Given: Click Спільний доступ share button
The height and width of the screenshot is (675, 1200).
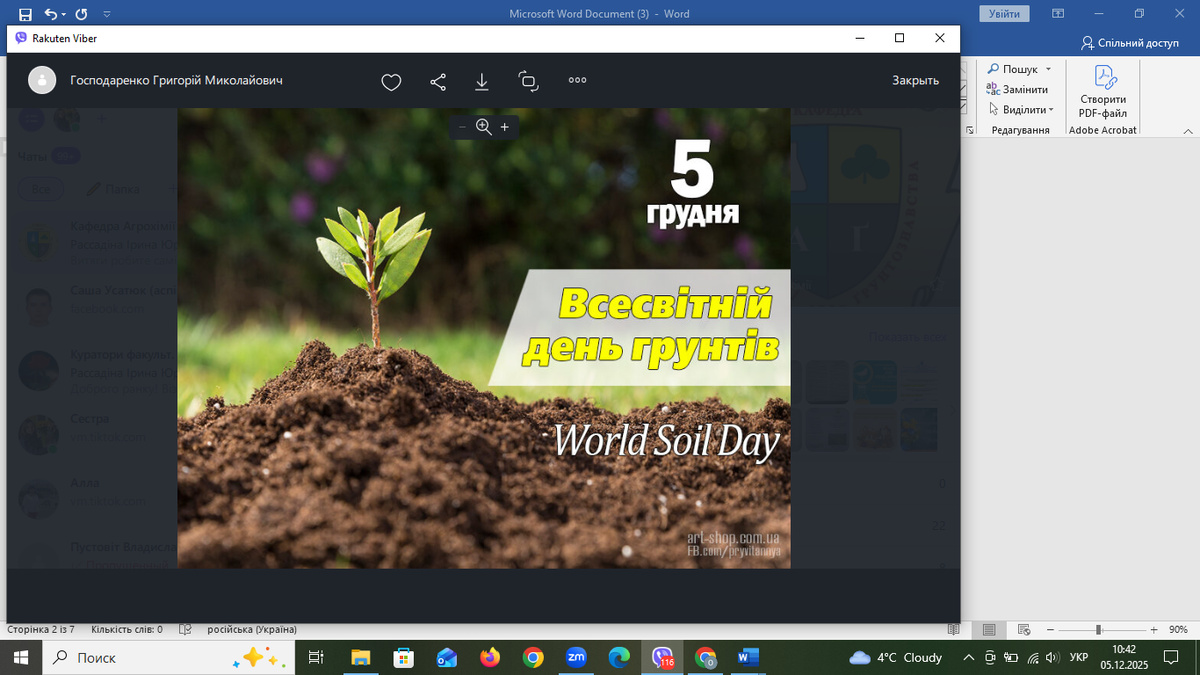Looking at the screenshot, I should pyautogui.click(x=1130, y=43).
